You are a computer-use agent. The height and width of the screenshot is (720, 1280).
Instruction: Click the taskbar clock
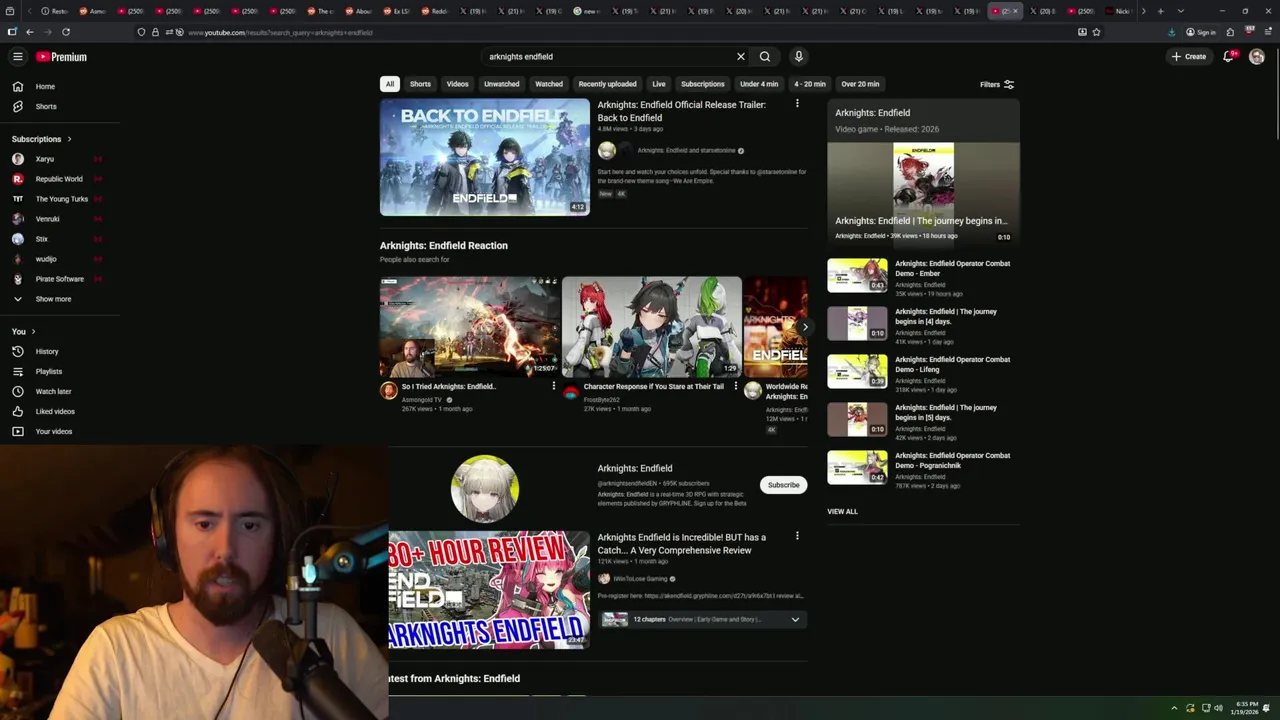[x=1247, y=708]
